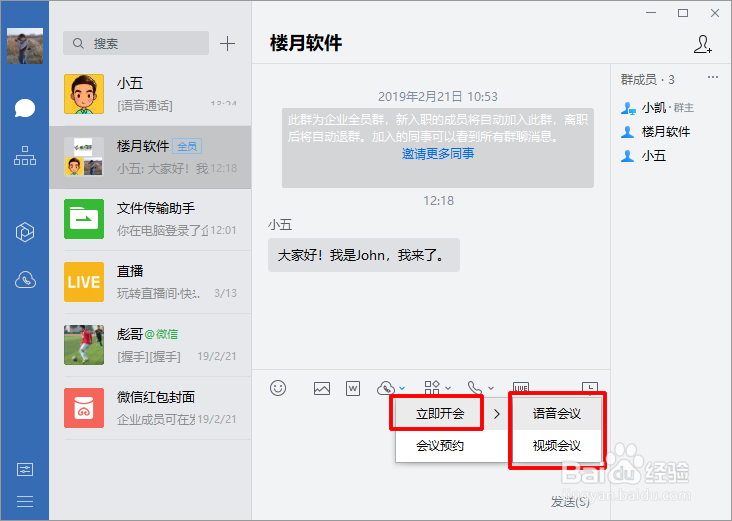This screenshot has width=732, height=521.
Task: Click the send image icon
Action: [322, 388]
